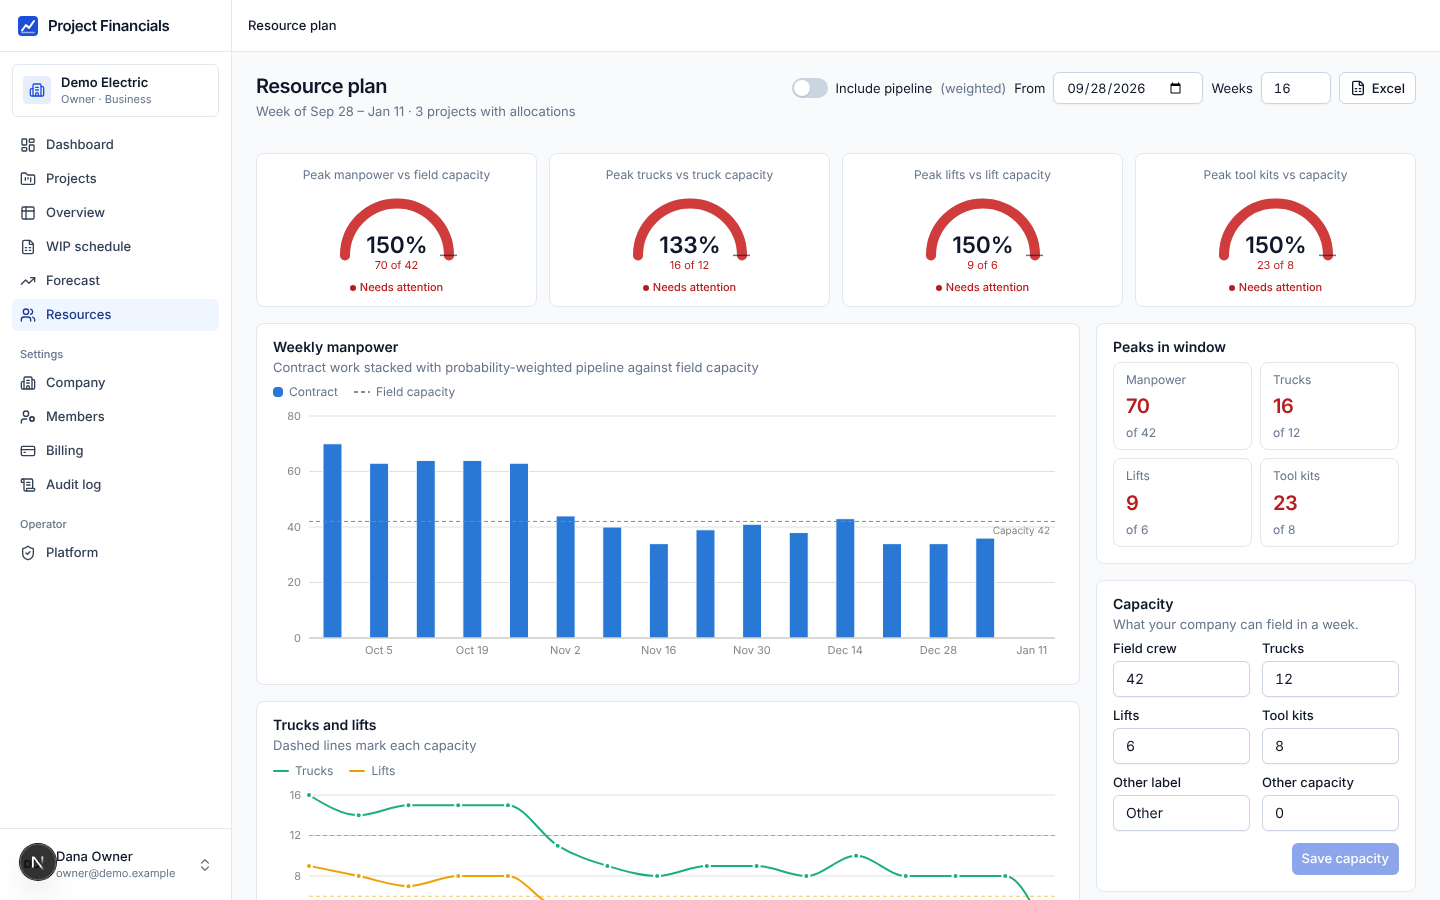Screen dimensions: 1440x900
Task: Open the Overview section
Action: click(x=115, y=213)
